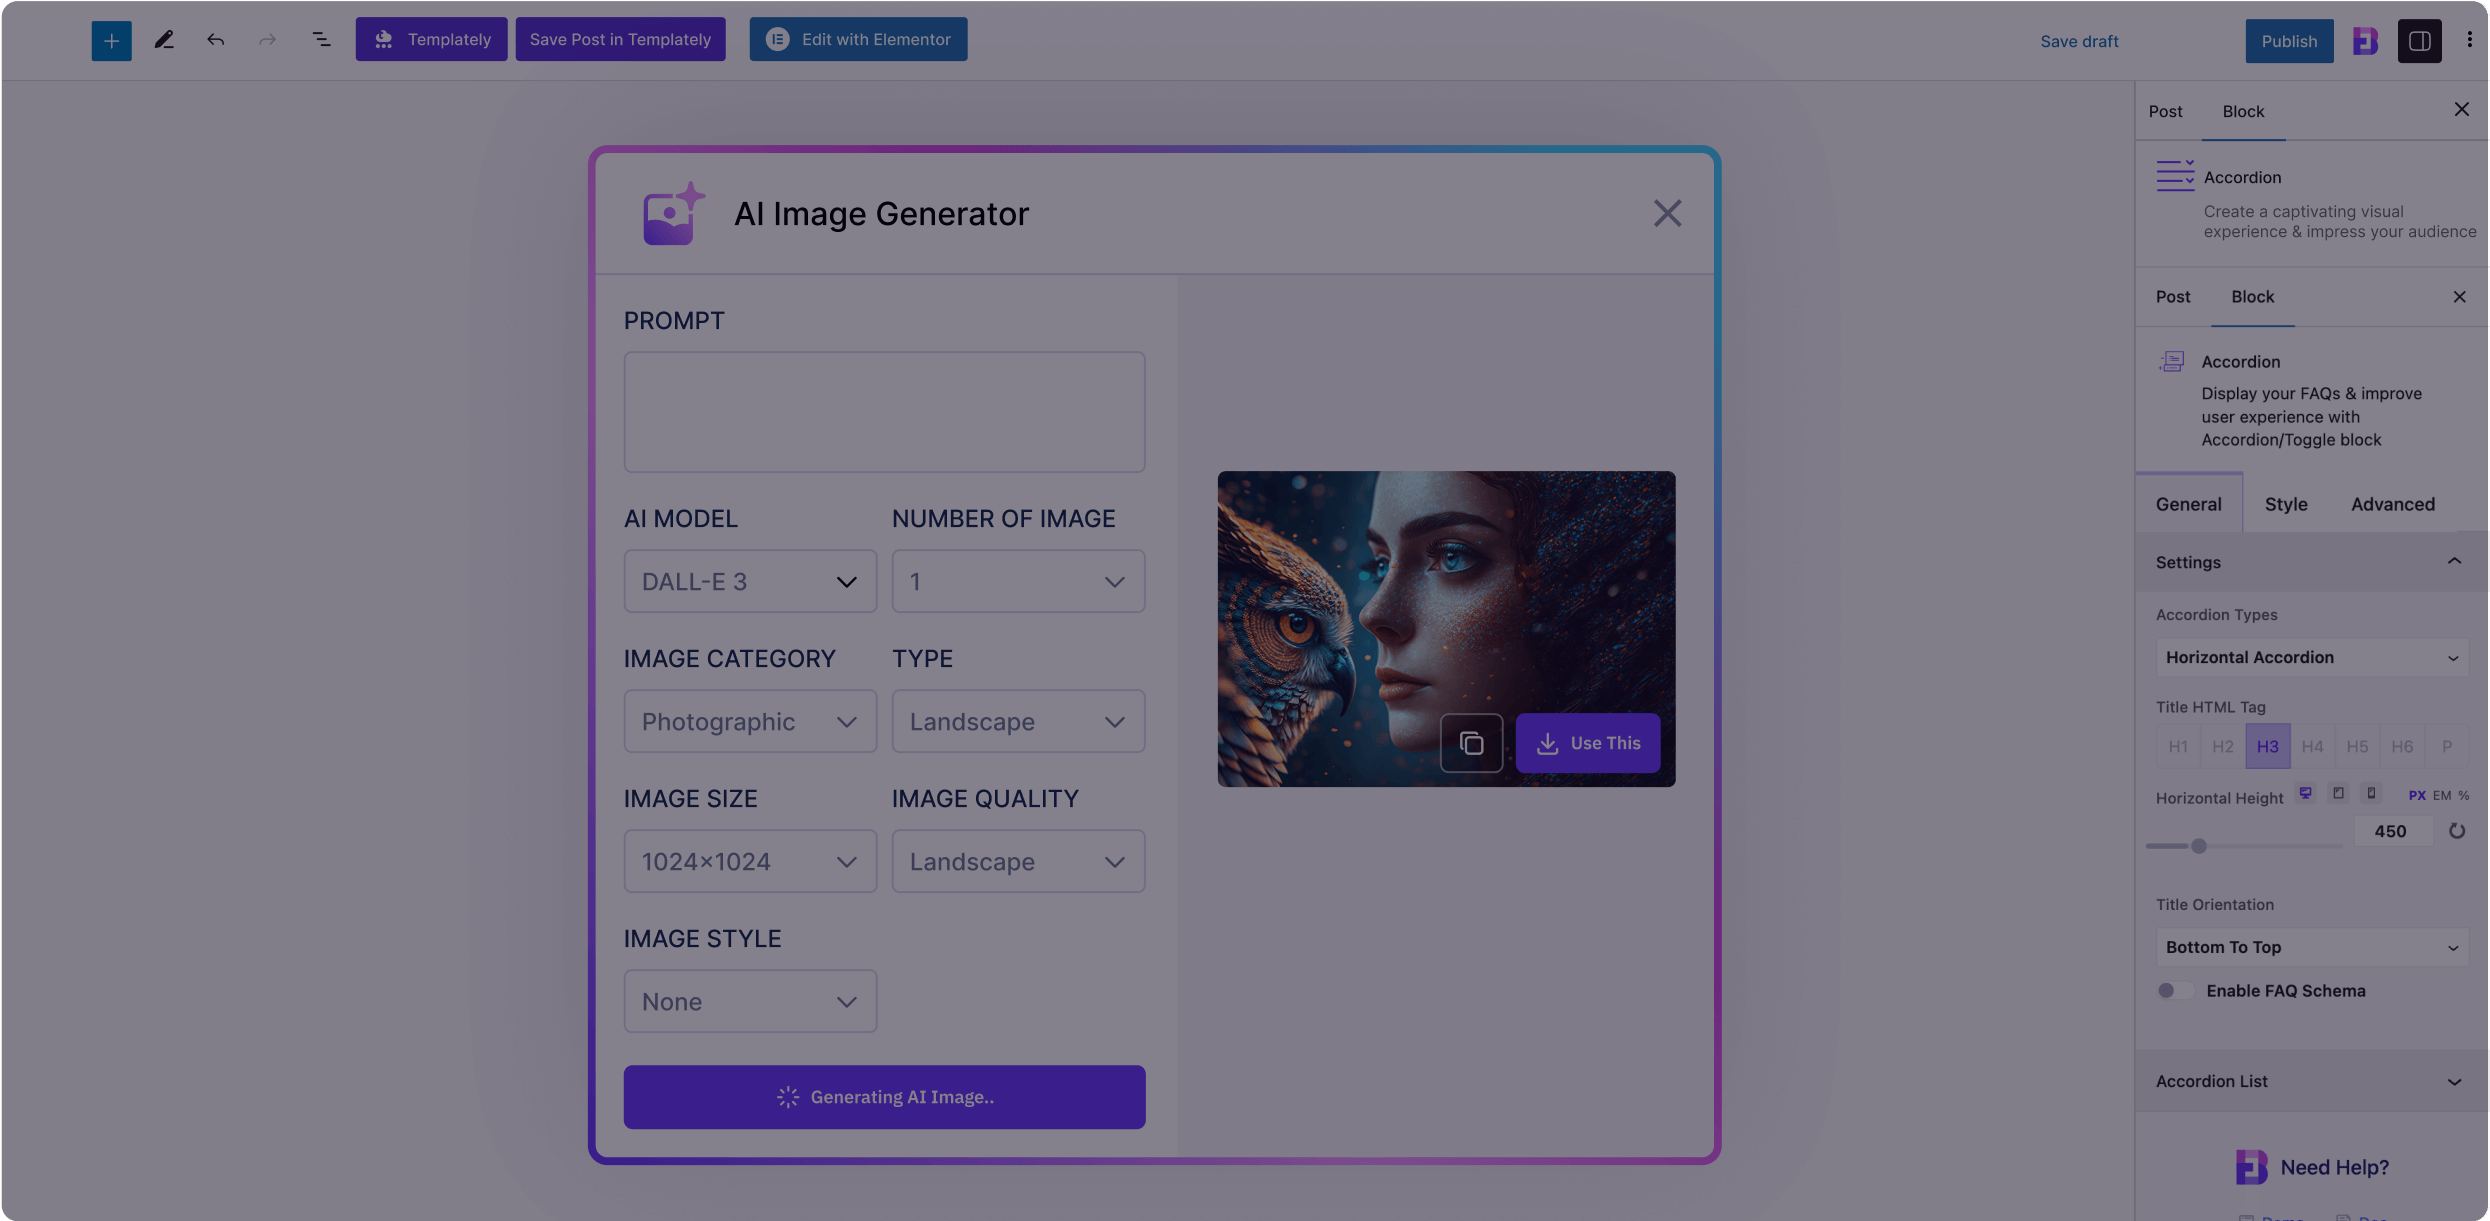Reset the Horizontal Height value icon

[2456, 831]
